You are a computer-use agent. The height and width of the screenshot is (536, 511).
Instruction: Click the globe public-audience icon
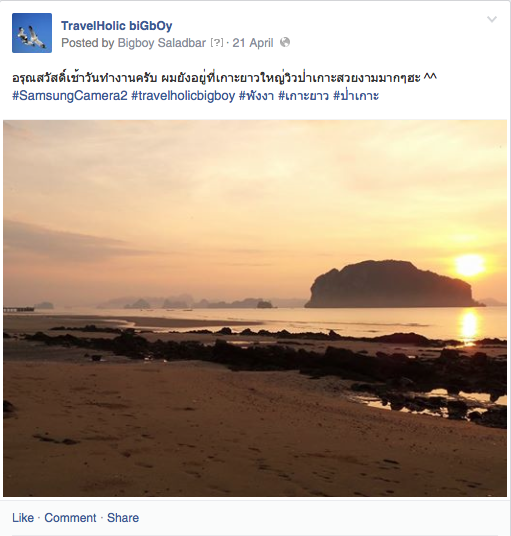click(x=285, y=42)
